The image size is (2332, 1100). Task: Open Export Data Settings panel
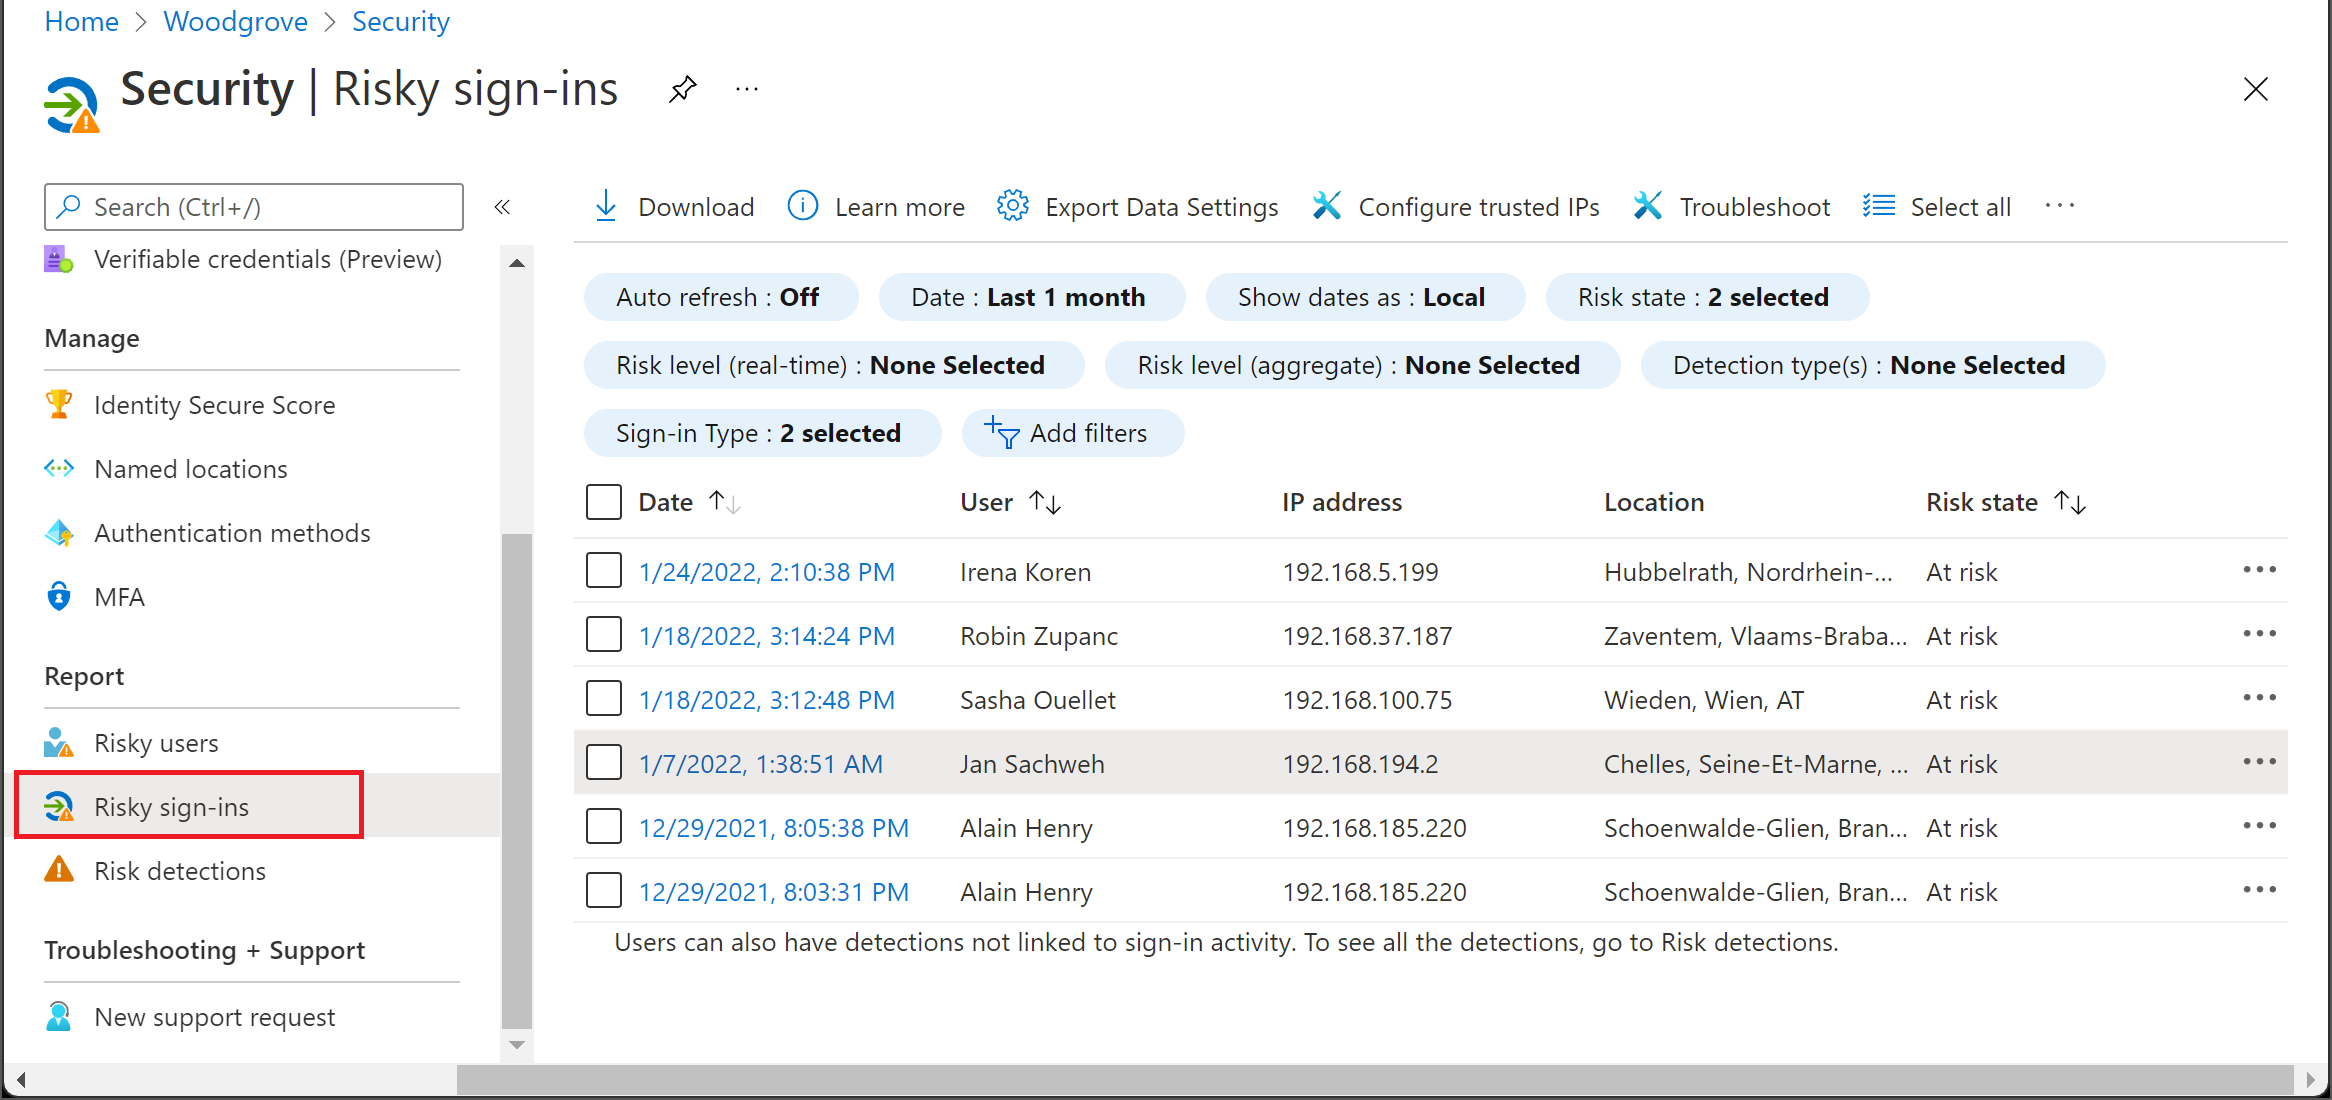(x=1138, y=207)
